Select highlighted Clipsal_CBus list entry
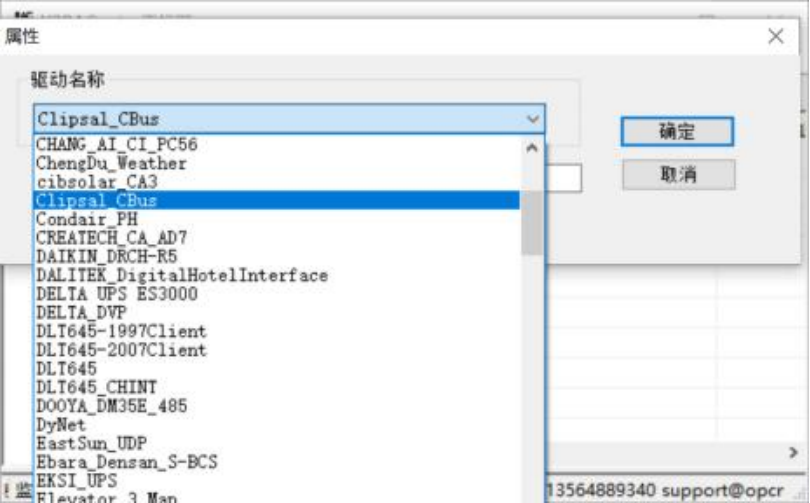The image size is (810, 503). point(277,200)
